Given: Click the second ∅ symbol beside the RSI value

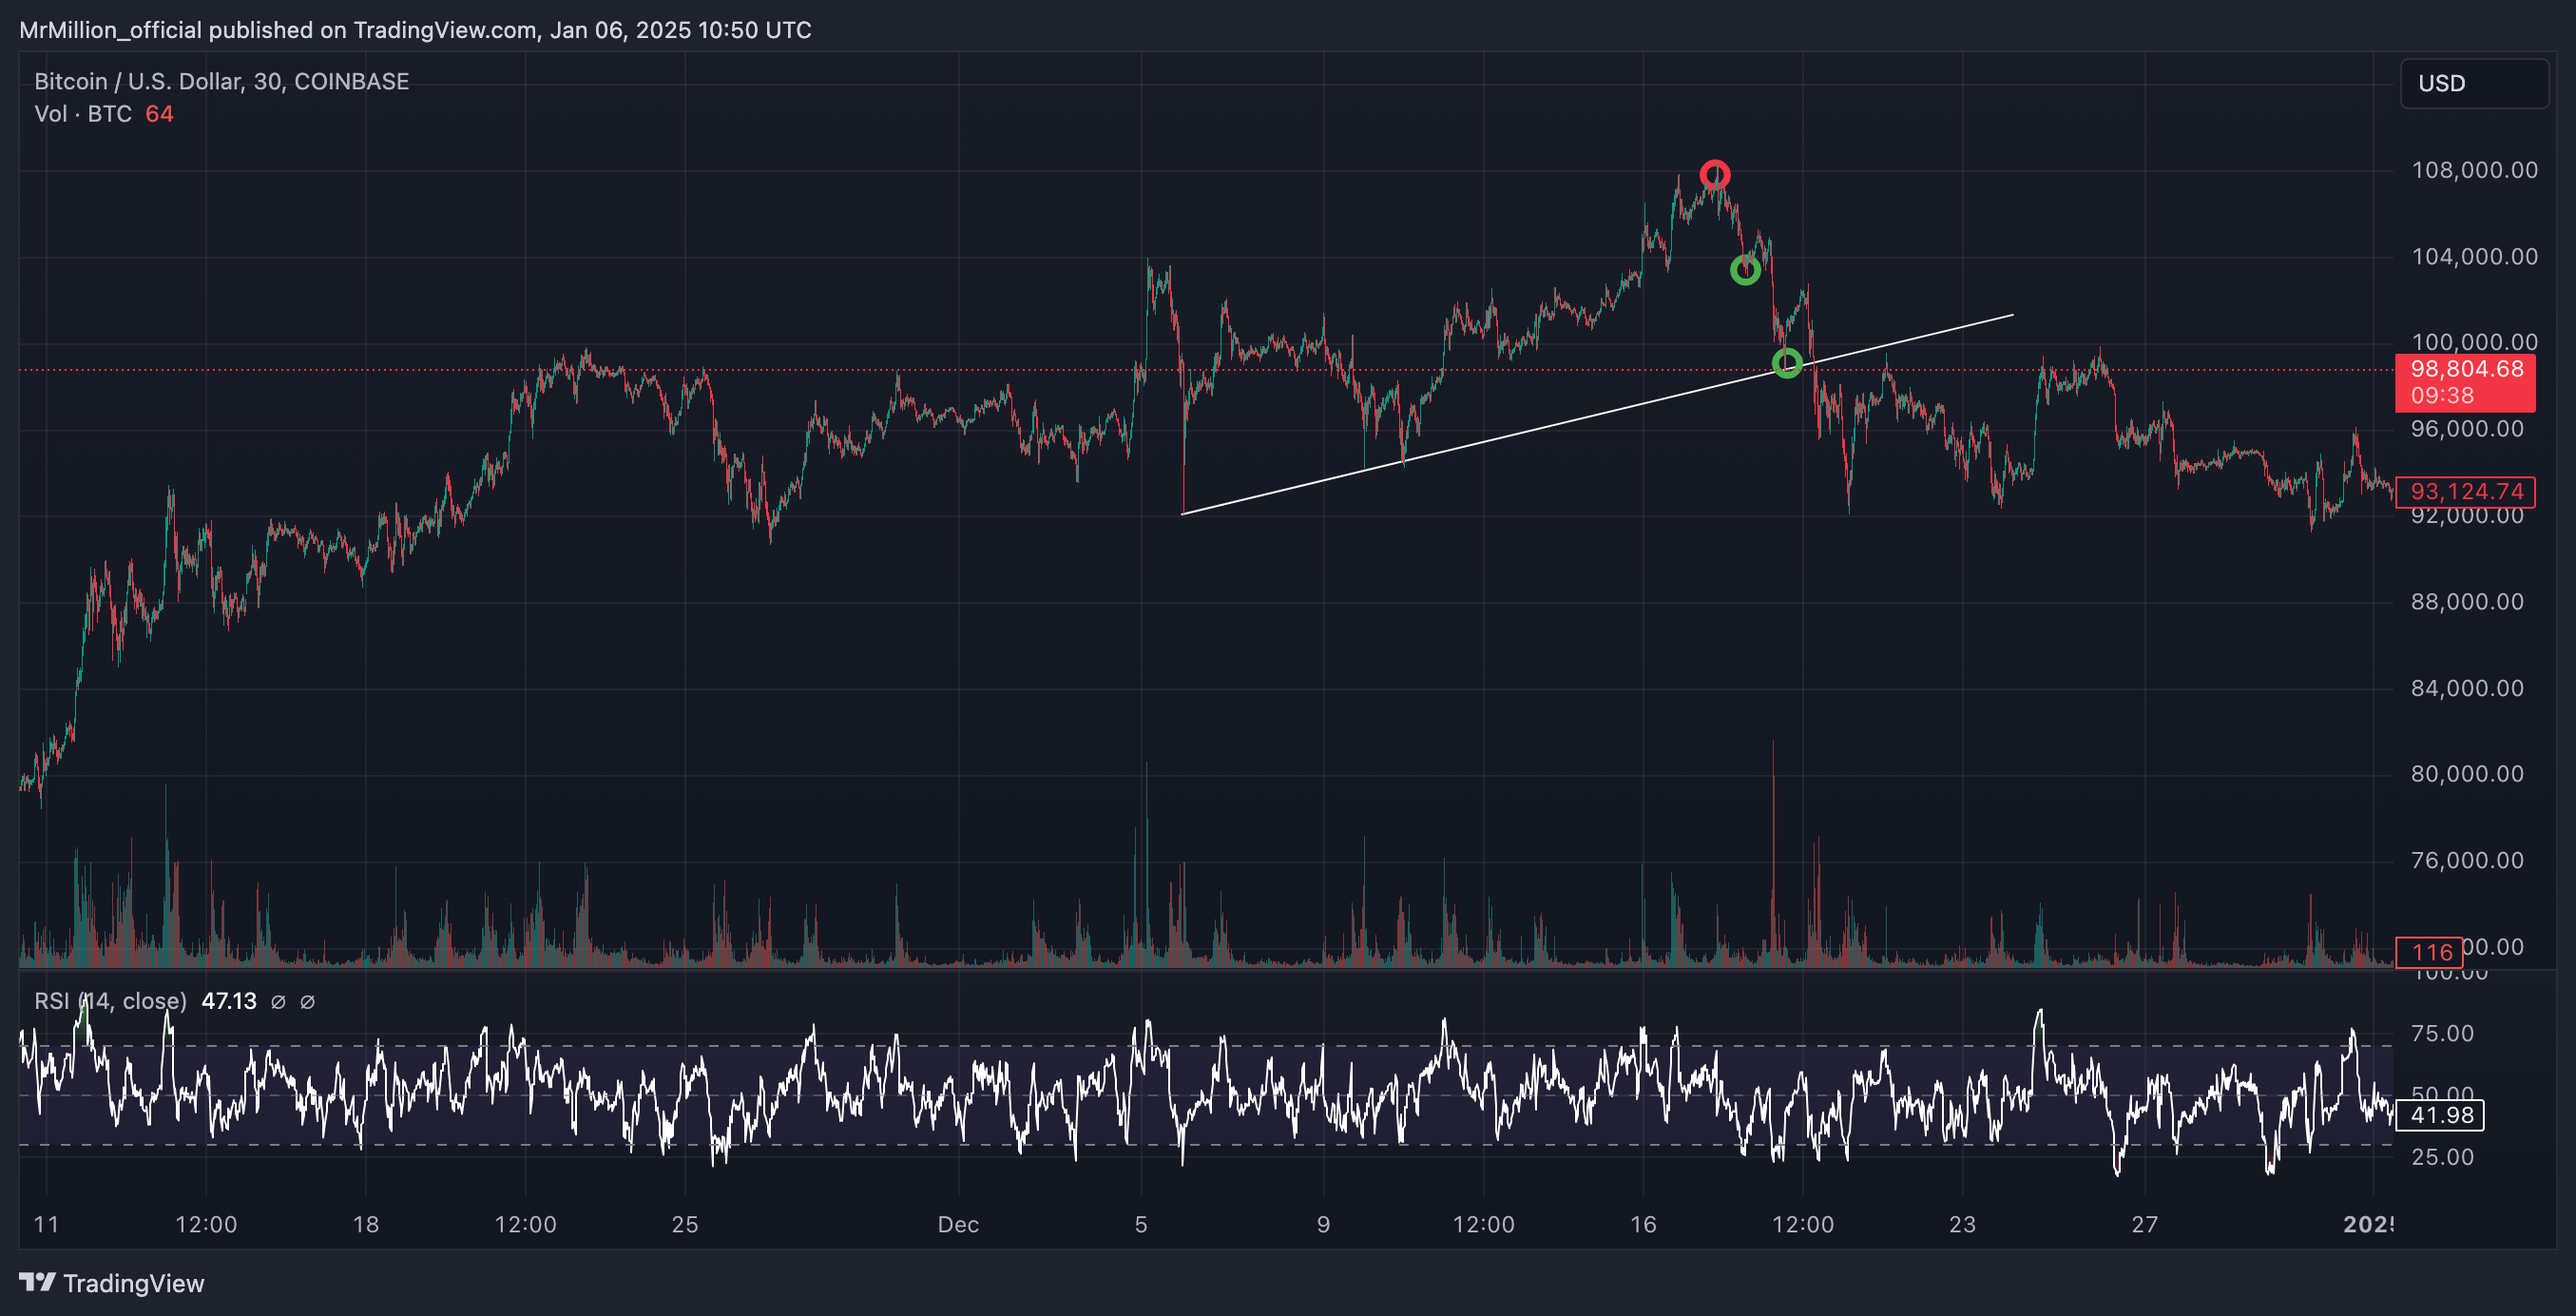Looking at the screenshot, I should click(308, 1001).
